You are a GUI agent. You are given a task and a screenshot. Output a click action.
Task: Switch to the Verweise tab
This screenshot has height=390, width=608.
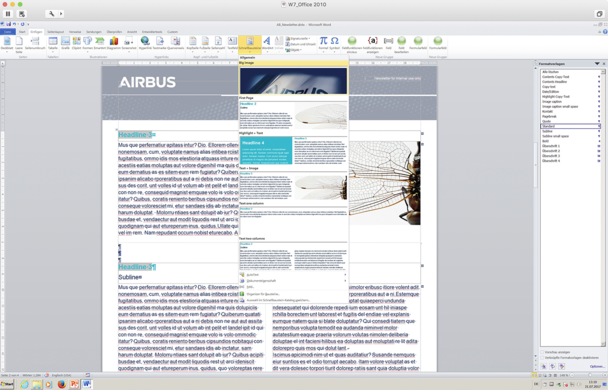pyautogui.click(x=75, y=32)
